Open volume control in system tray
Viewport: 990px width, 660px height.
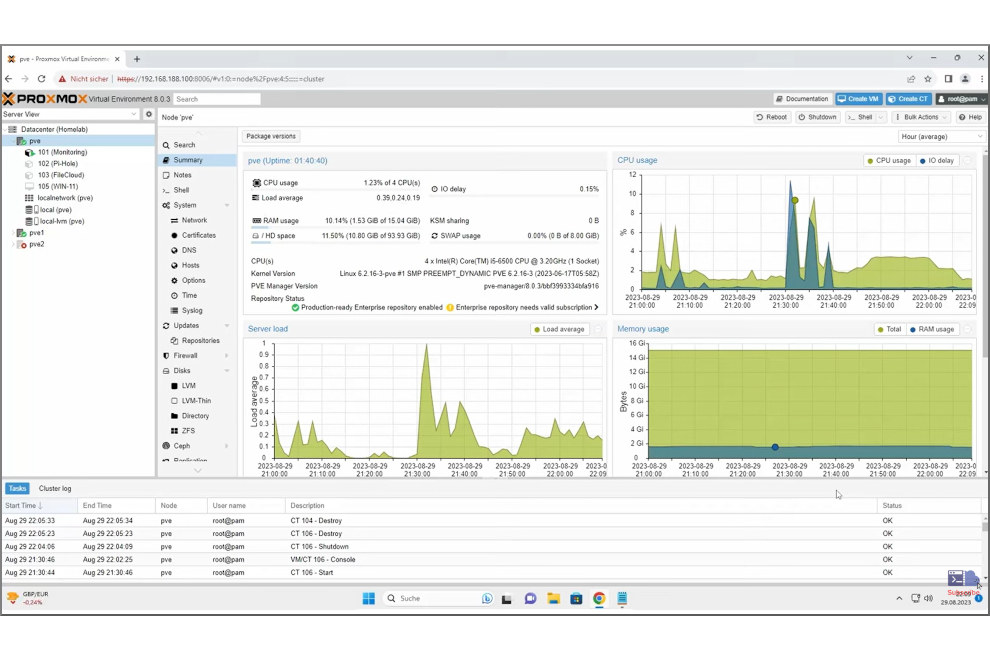coord(928,598)
